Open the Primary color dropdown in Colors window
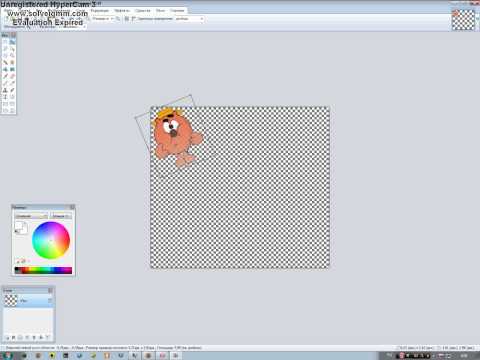This screenshot has height=360, width=480. pos(31,216)
